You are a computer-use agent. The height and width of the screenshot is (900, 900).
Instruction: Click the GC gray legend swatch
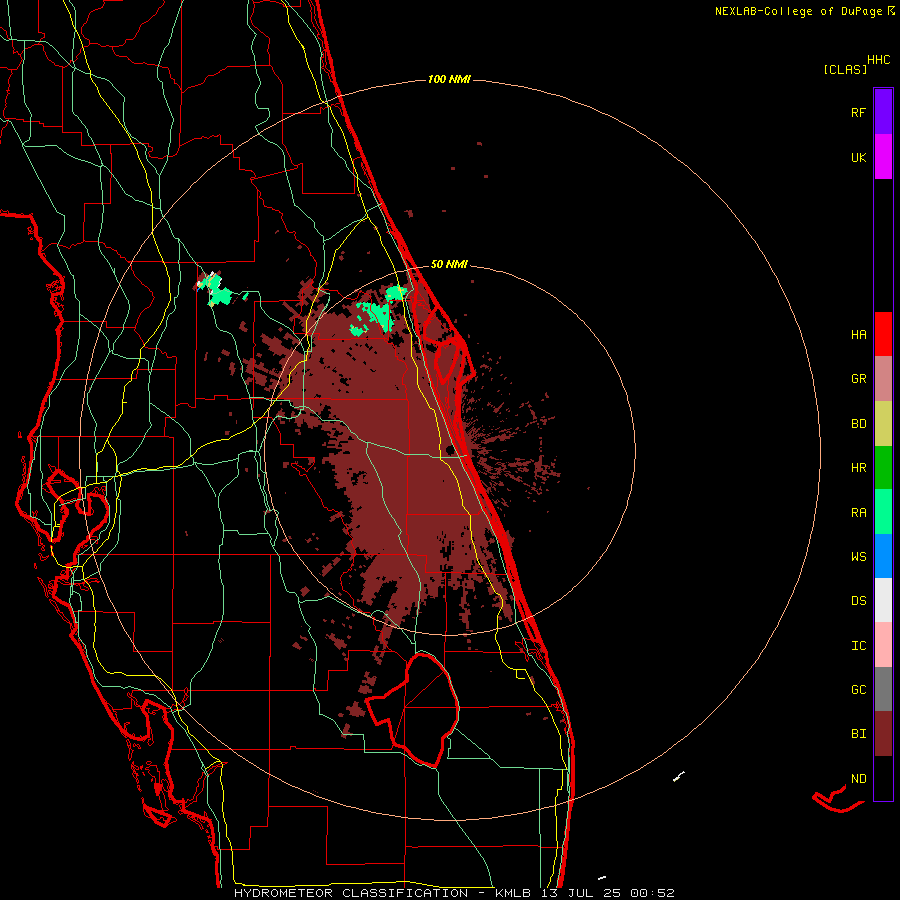[x=883, y=689]
